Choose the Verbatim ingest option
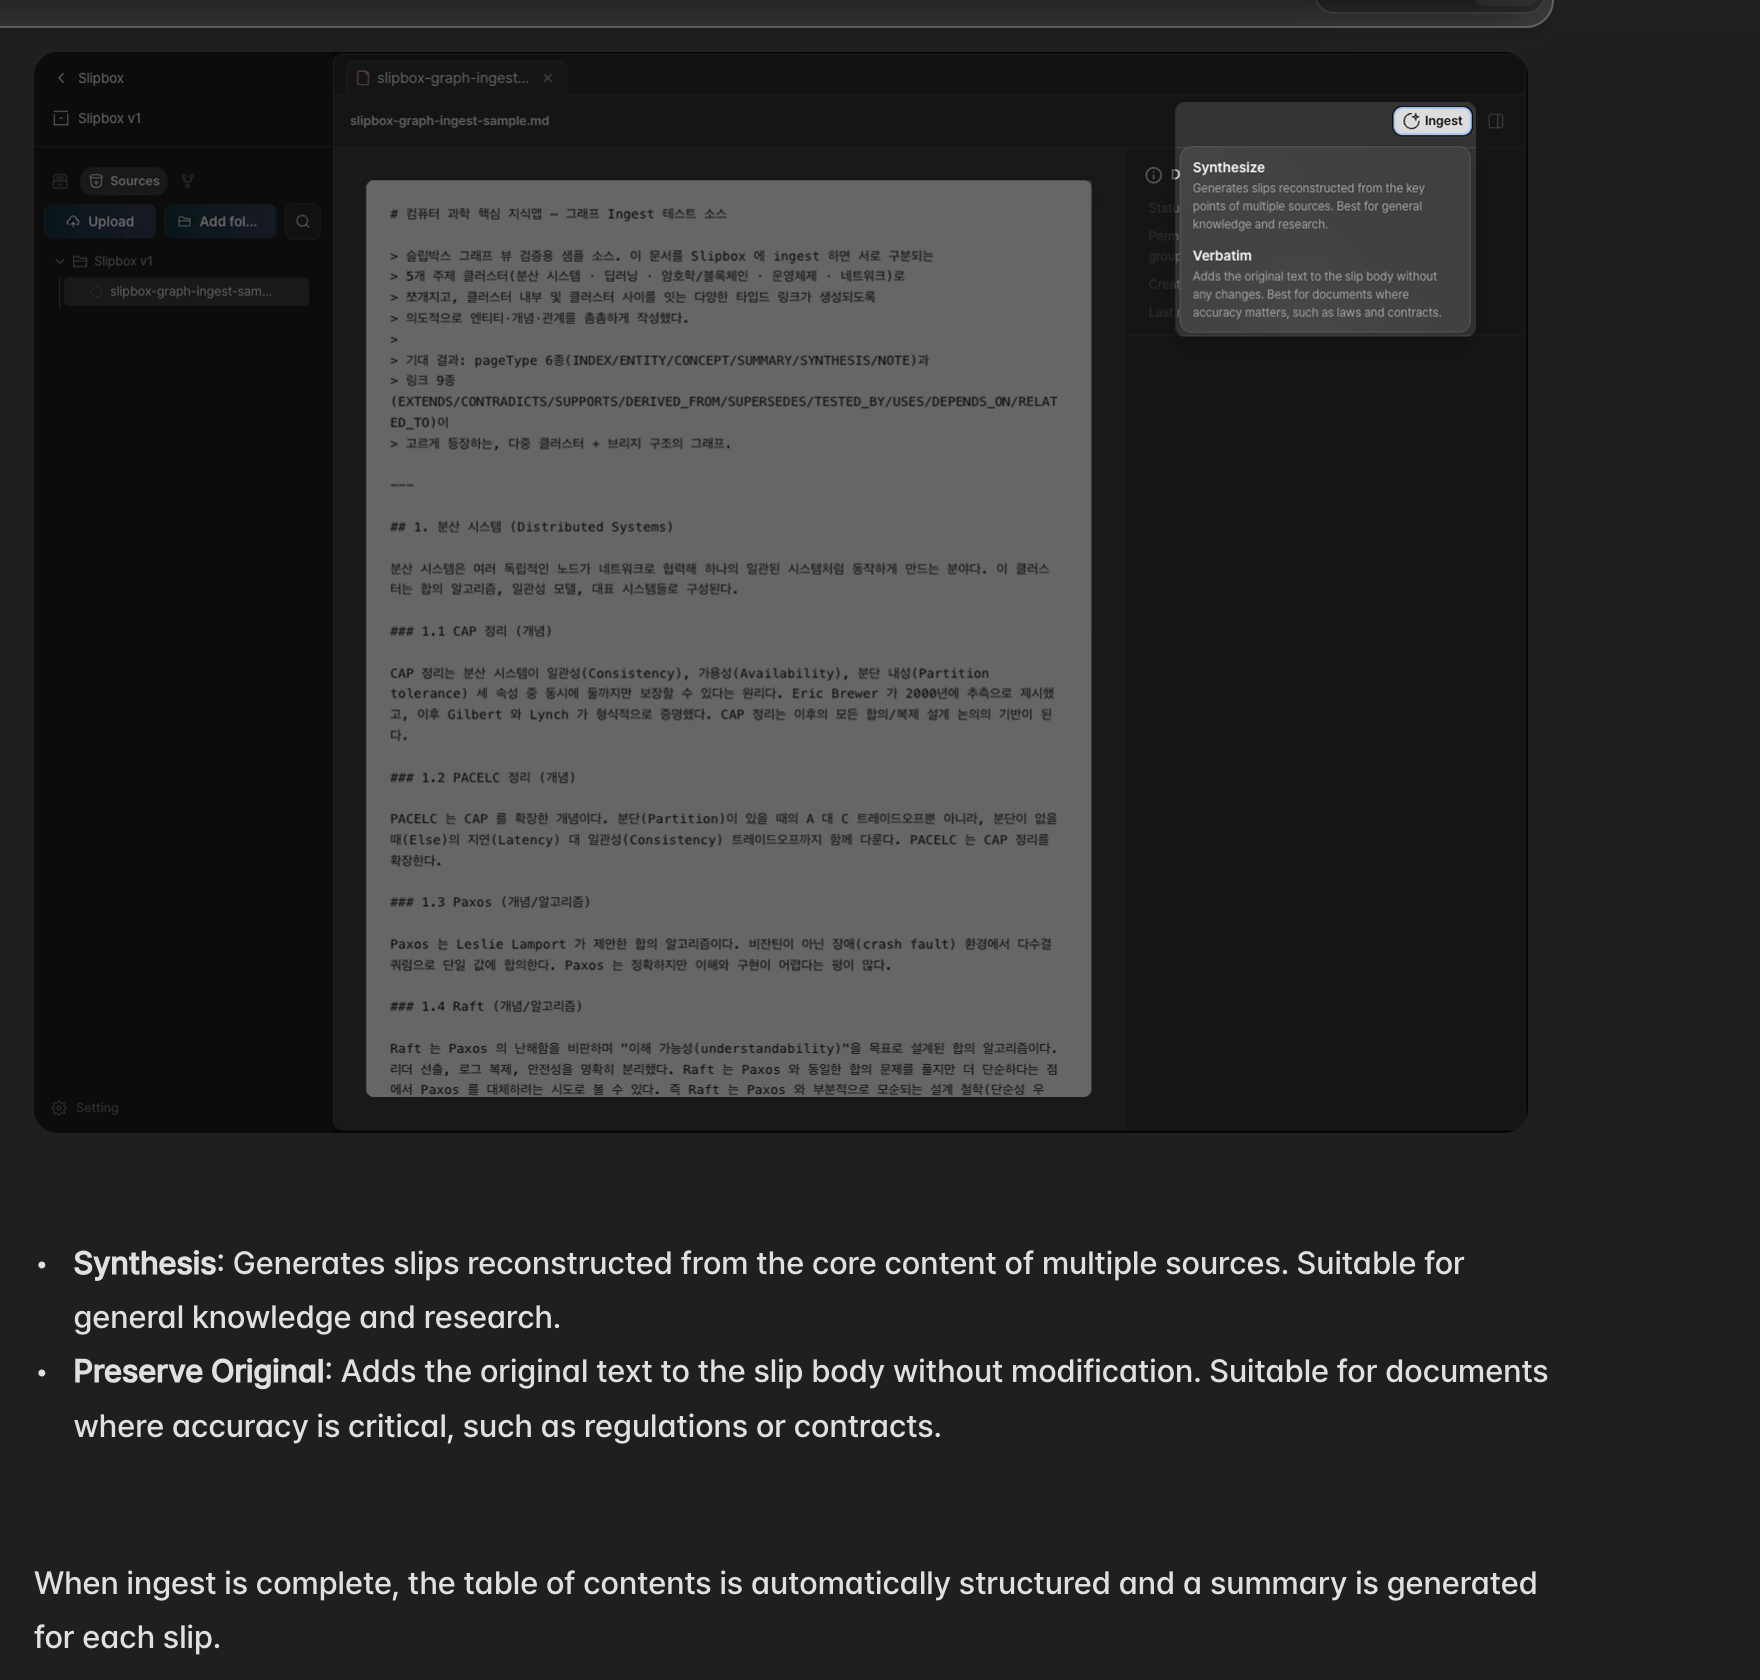The image size is (1760, 1680). pos(1324,284)
